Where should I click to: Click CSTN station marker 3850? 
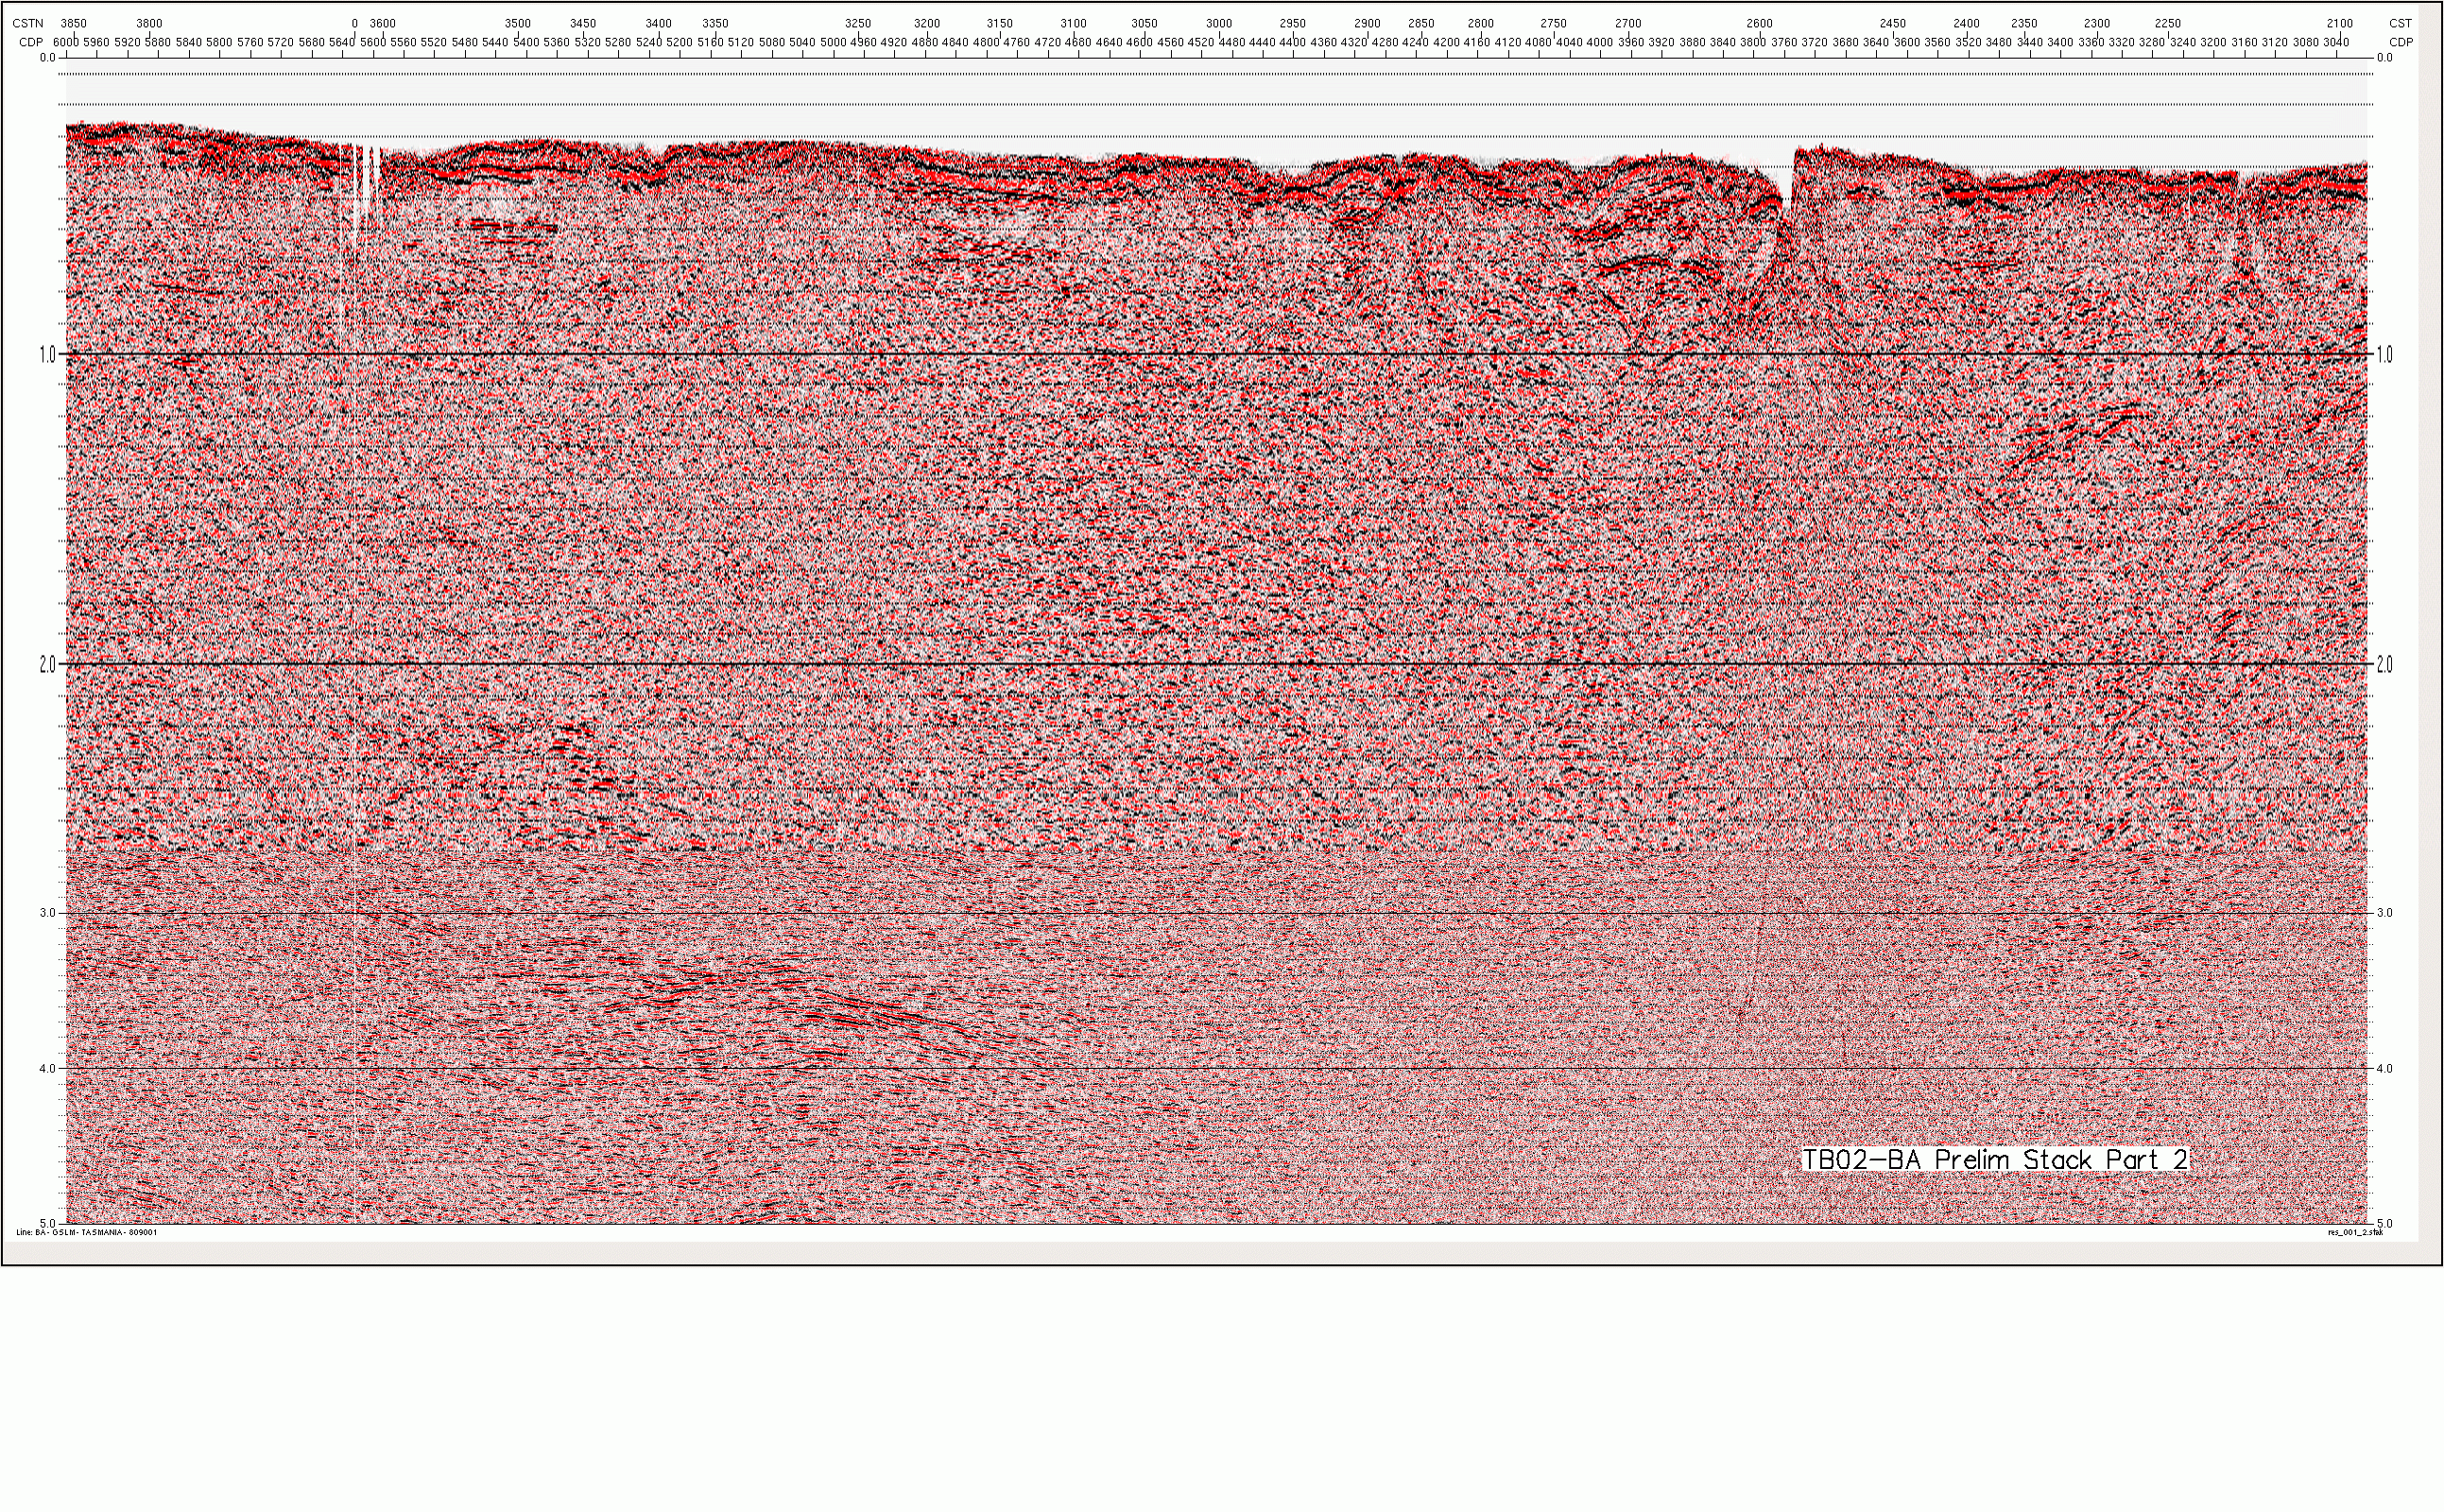pyautogui.click(x=73, y=23)
